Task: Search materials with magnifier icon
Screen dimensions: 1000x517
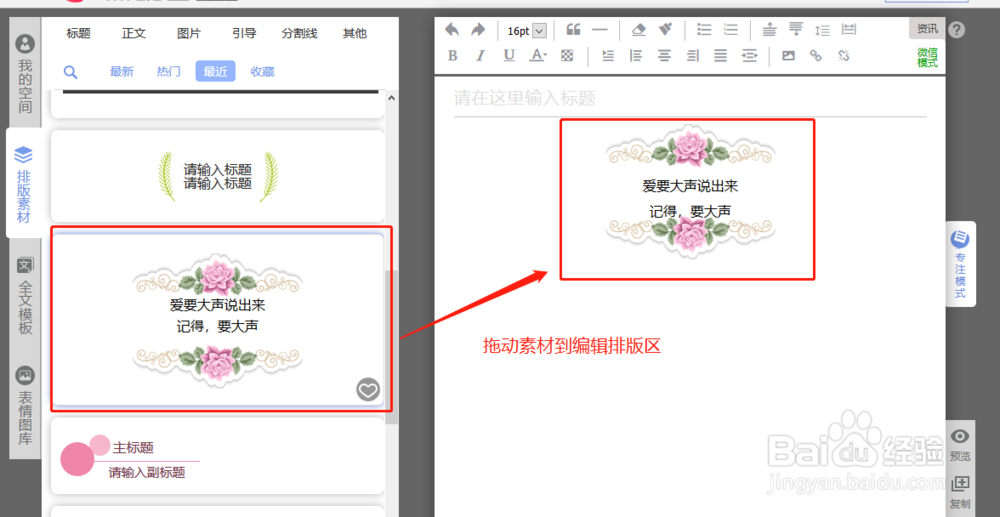Action: (x=71, y=72)
